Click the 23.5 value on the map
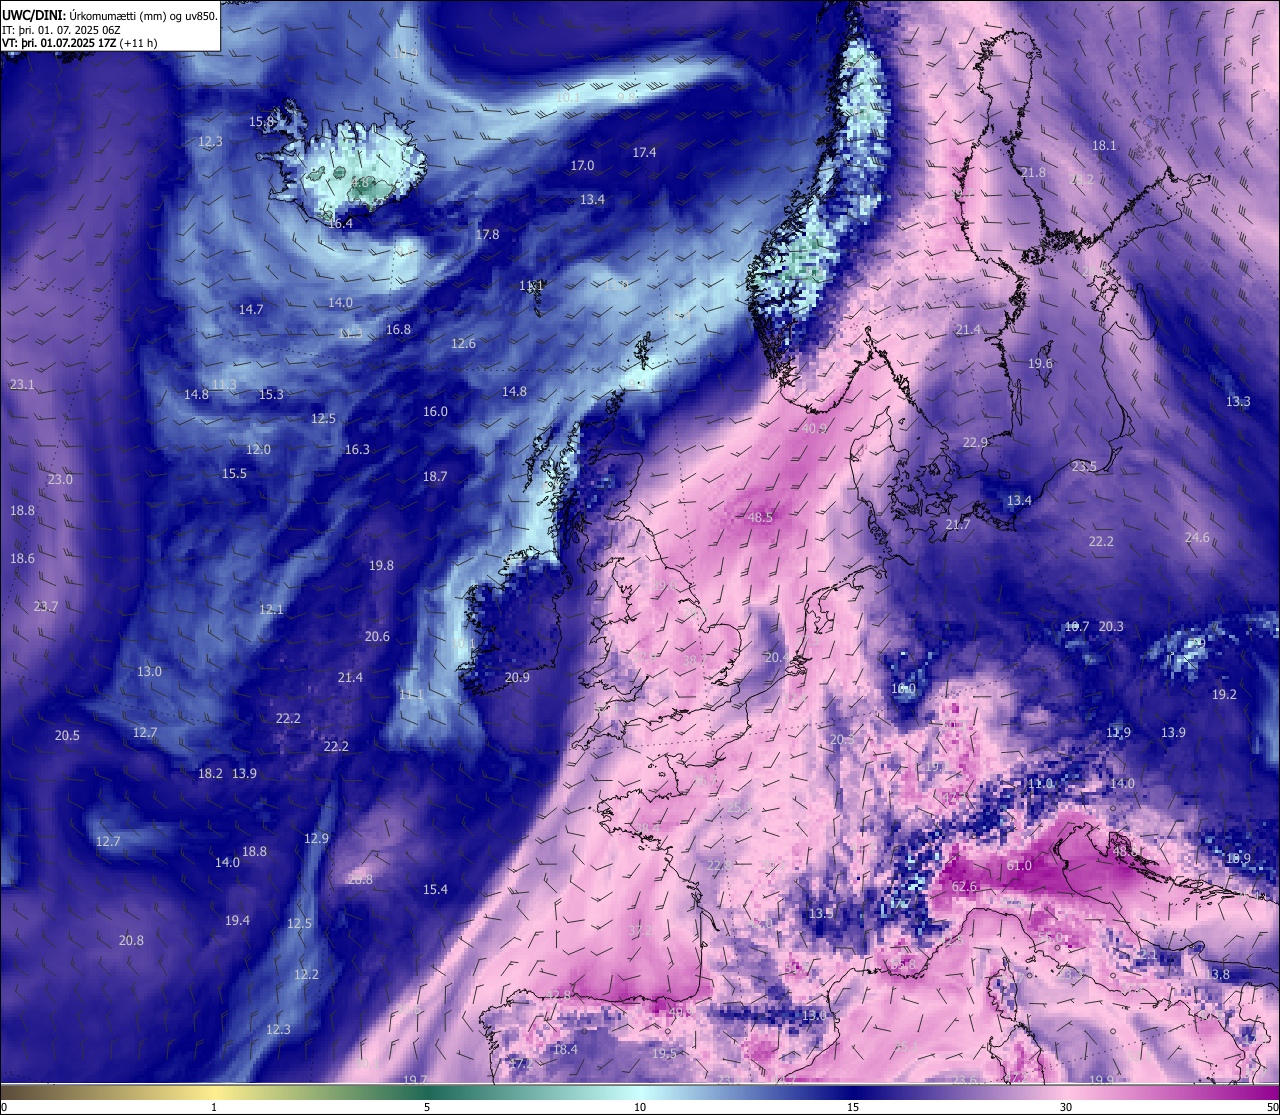The image size is (1280, 1115). 1084,467
